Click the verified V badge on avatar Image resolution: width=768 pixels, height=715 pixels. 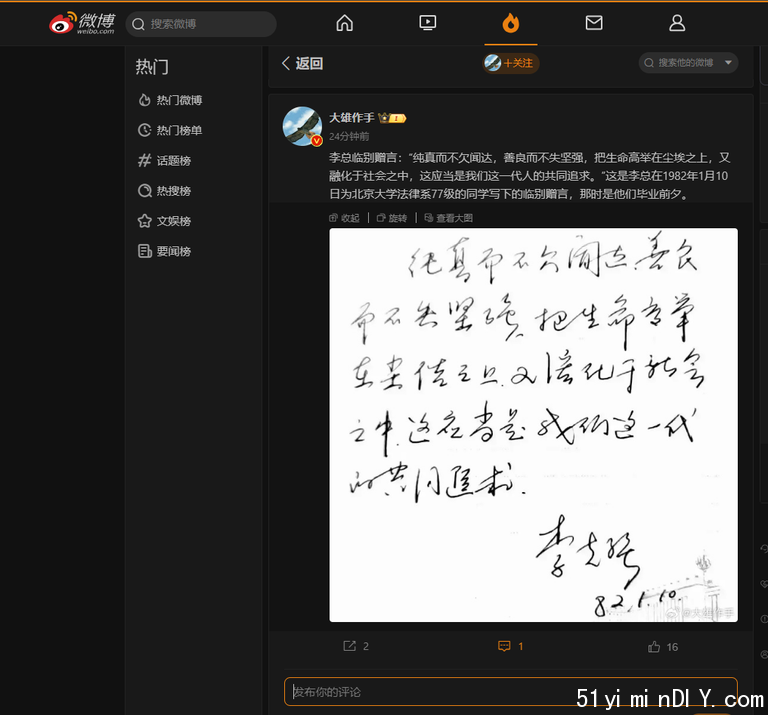coord(317,141)
